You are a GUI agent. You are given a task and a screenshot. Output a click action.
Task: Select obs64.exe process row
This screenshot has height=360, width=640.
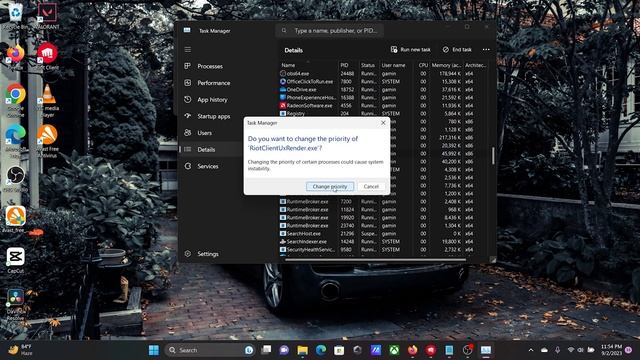[x=384, y=74]
